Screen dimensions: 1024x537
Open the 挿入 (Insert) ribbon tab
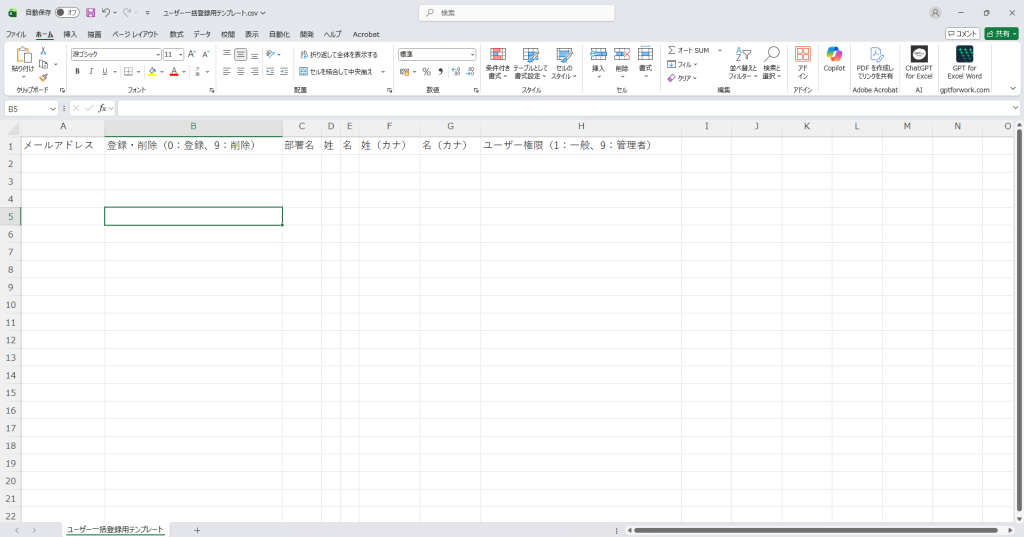click(70, 34)
